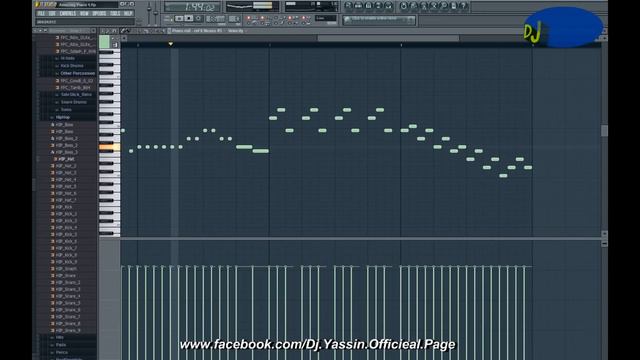Select HIP_Hat_2 sample in browser
Viewport: 640px width, 360px height.
pyautogui.click(x=66, y=166)
